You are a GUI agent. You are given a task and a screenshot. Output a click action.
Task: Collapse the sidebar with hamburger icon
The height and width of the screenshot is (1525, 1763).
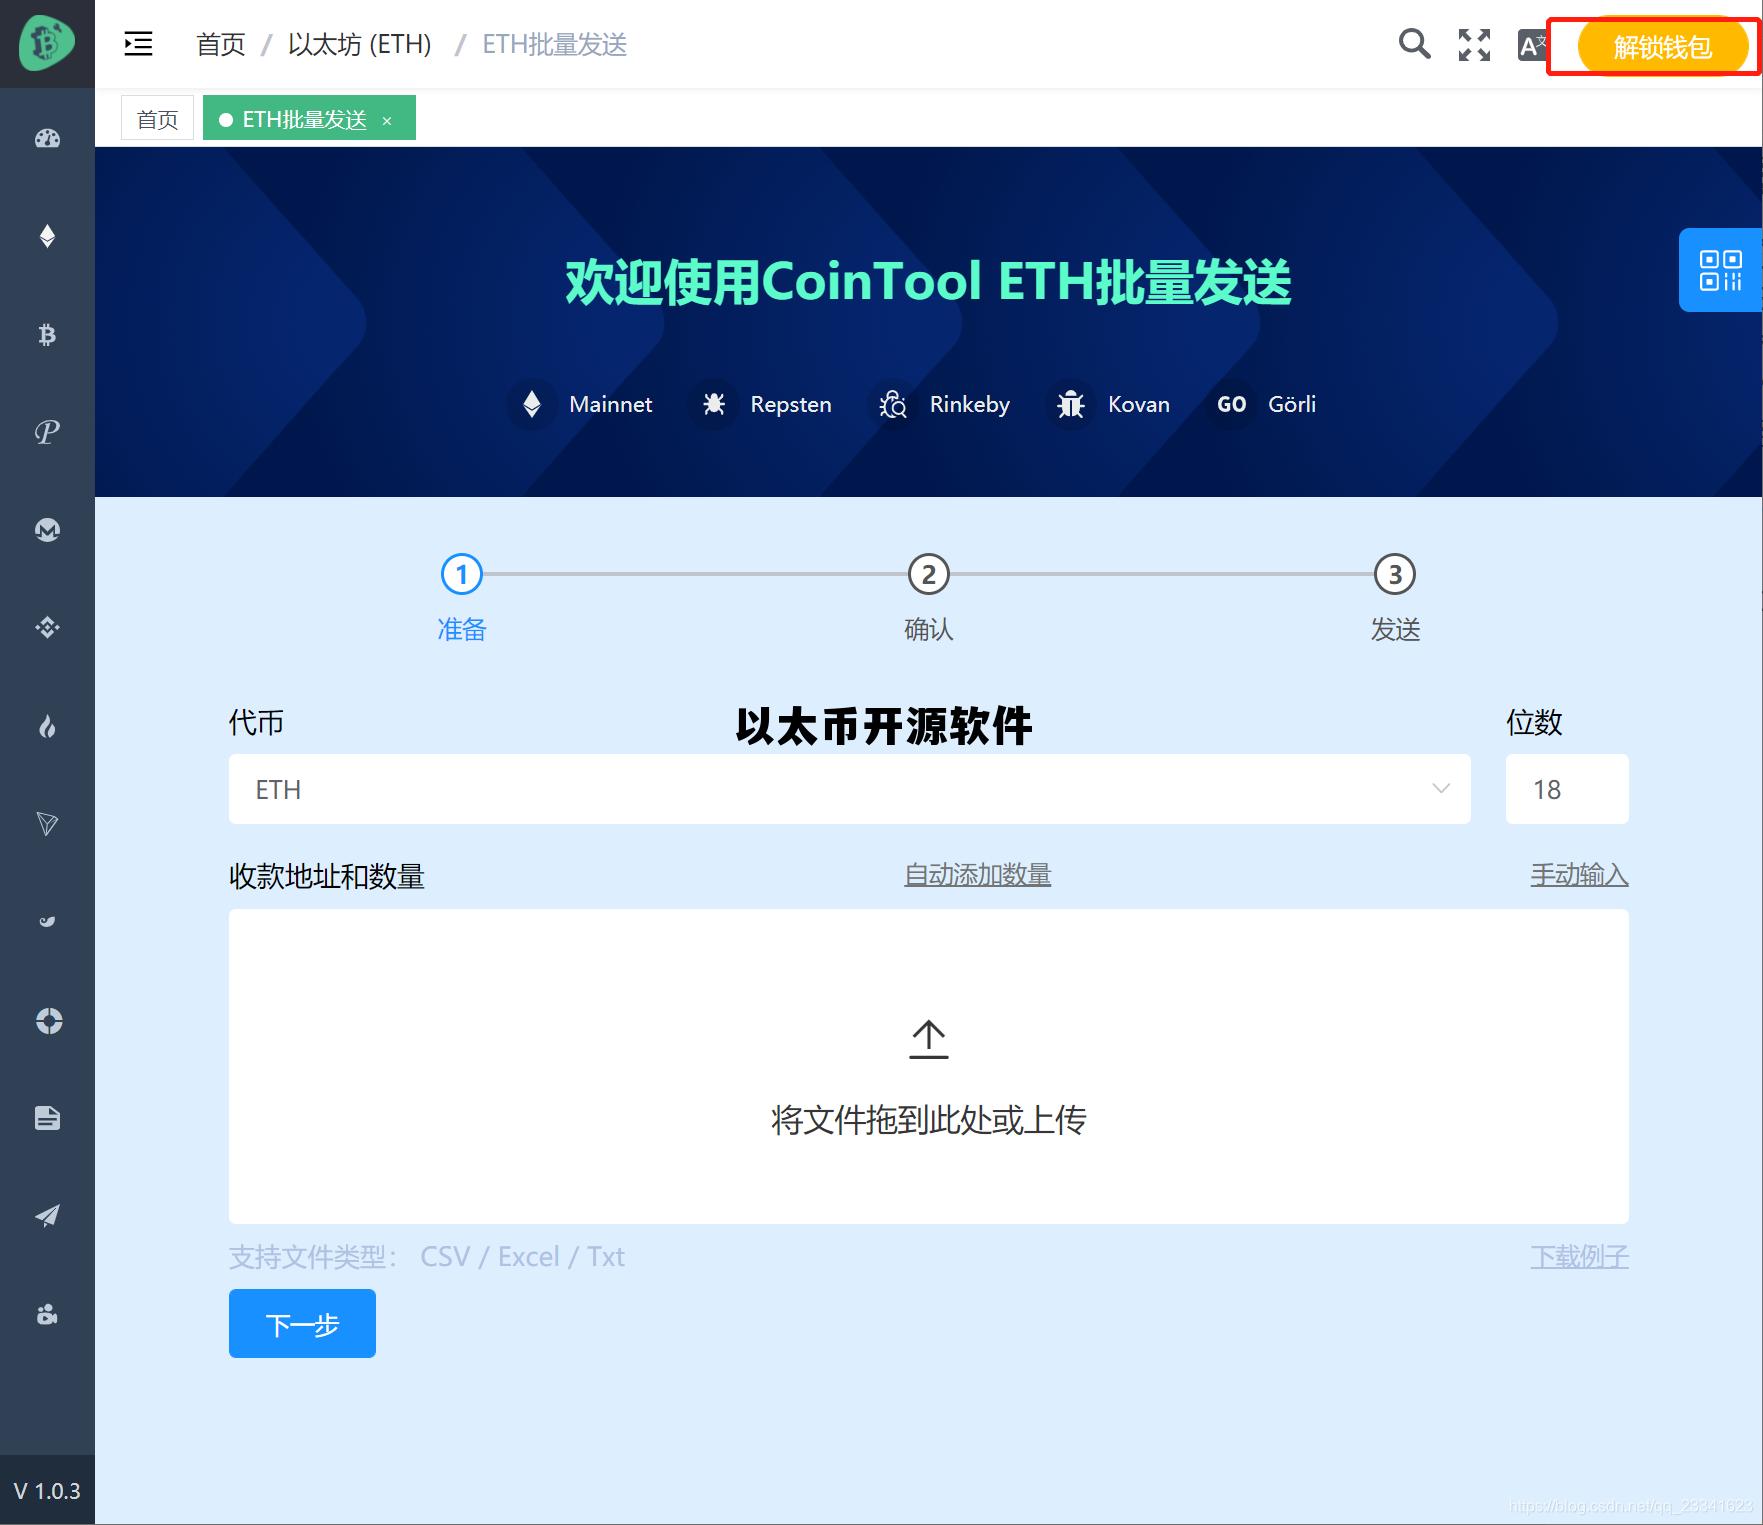138,44
